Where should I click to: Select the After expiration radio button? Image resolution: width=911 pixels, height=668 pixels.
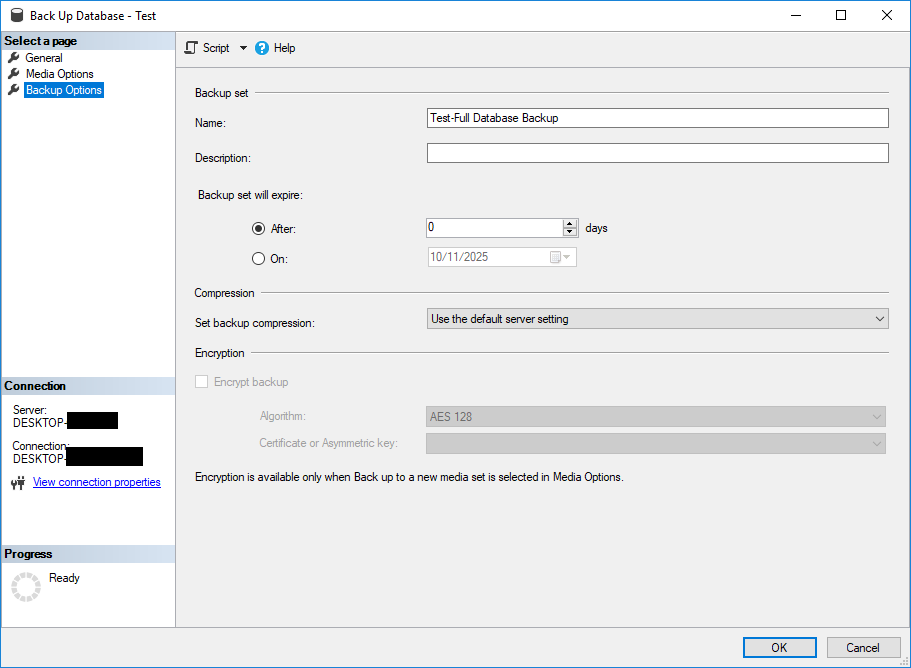click(259, 229)
